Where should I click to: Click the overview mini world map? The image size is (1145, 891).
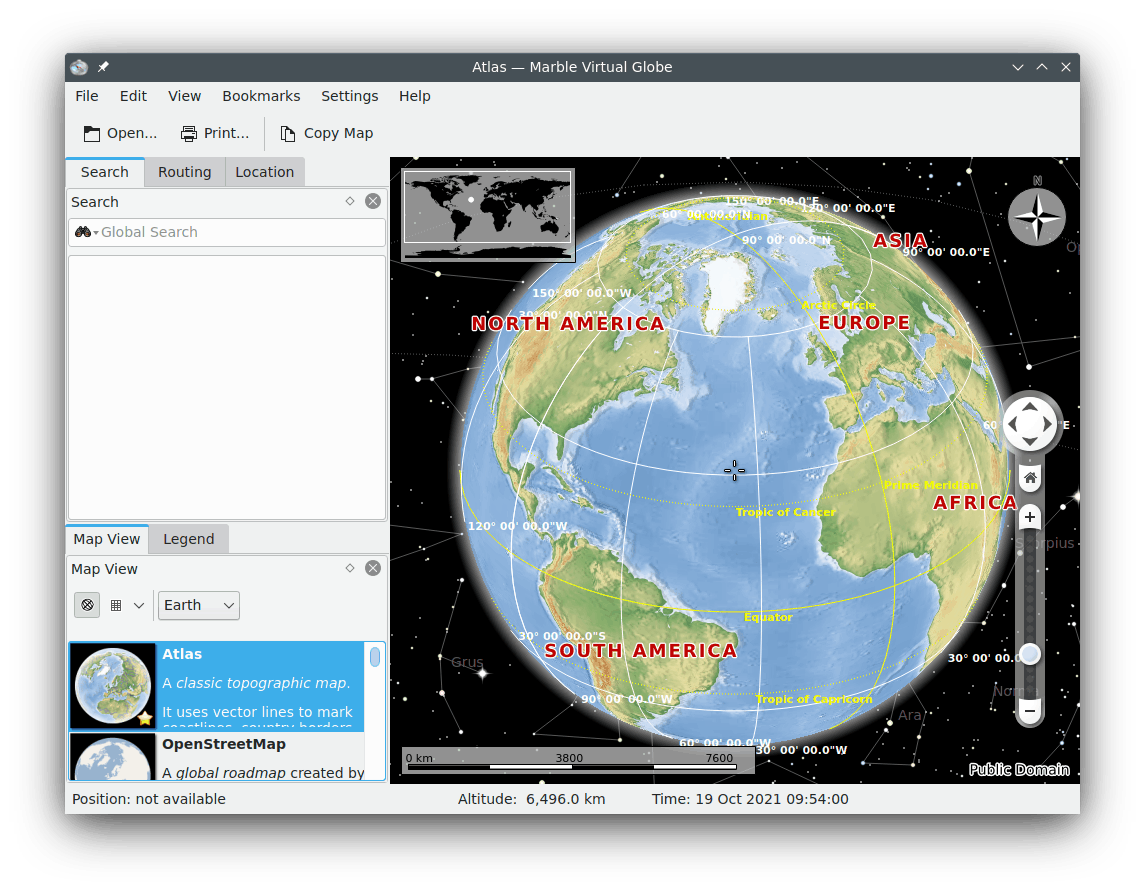(x=488, y=215)
